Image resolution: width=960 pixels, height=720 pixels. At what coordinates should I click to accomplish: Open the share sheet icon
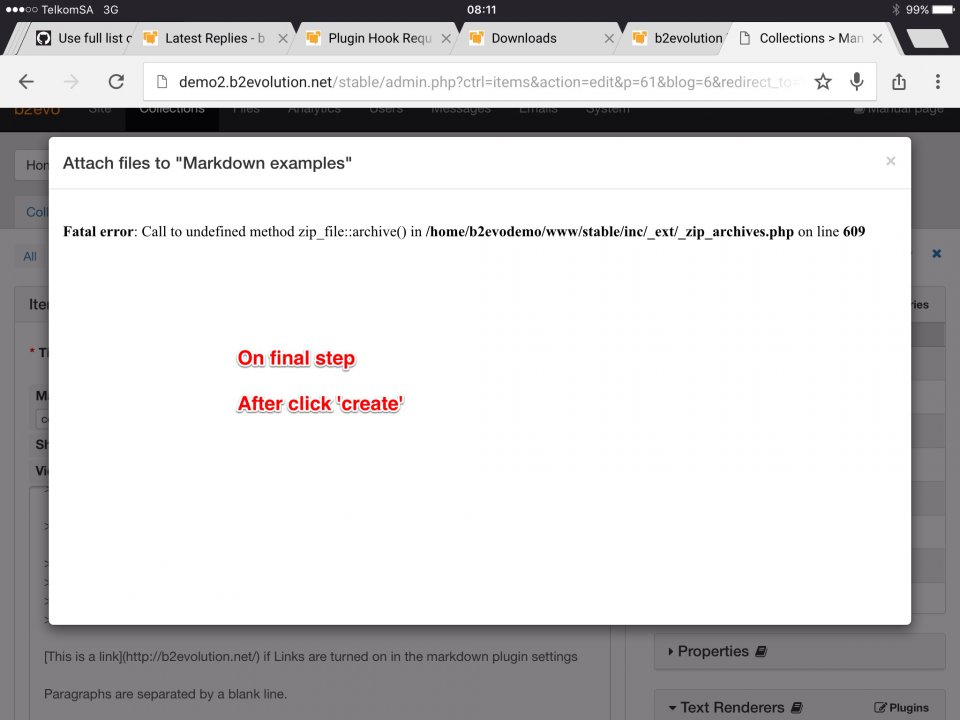pos(899,81)
